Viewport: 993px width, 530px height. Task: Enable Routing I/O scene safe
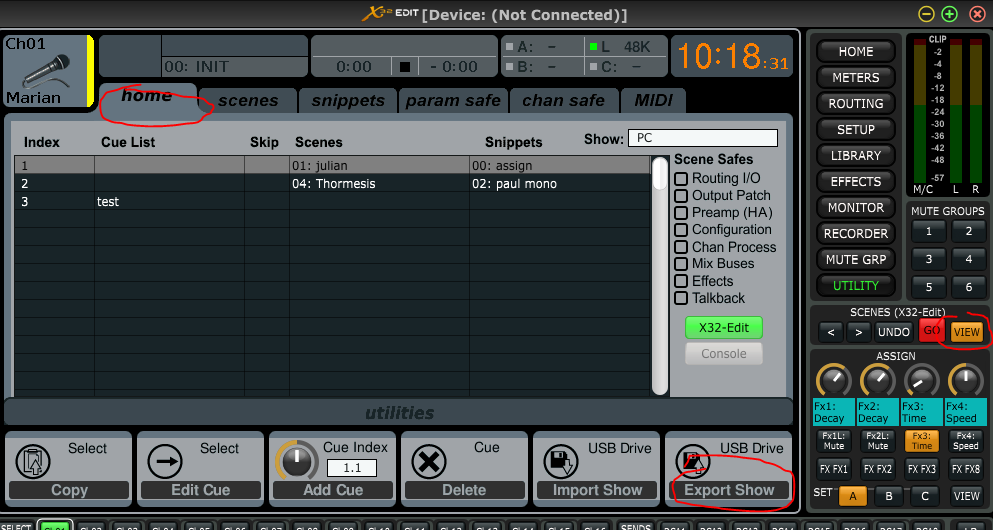pos(681,179)
